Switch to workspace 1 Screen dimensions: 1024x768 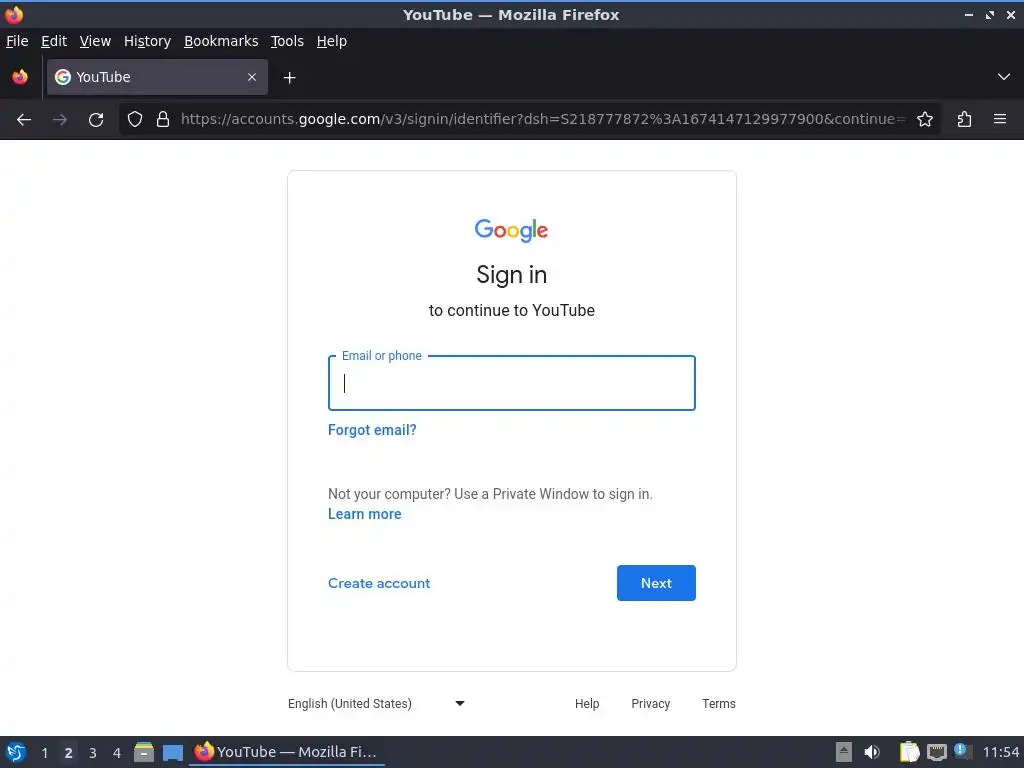coord(44,753)
